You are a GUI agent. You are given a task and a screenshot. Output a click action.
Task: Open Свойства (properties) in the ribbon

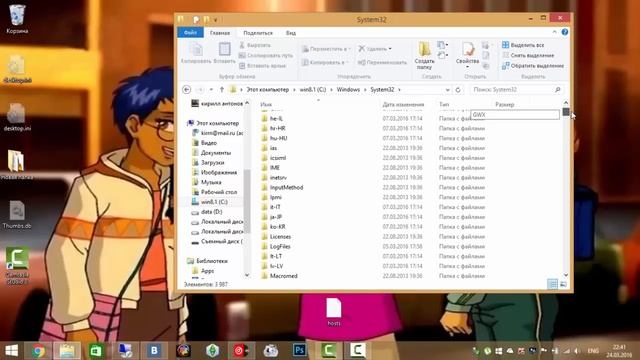tap(467, 54)
